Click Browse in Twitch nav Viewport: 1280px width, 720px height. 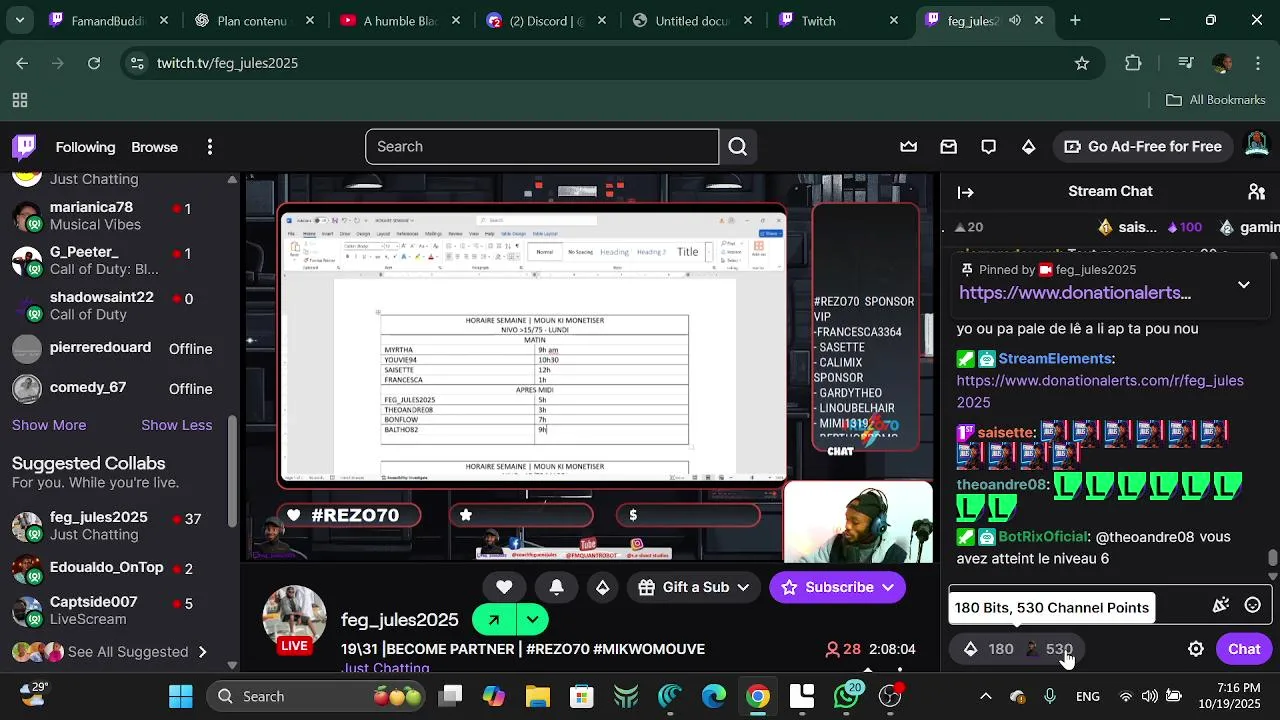154,147
